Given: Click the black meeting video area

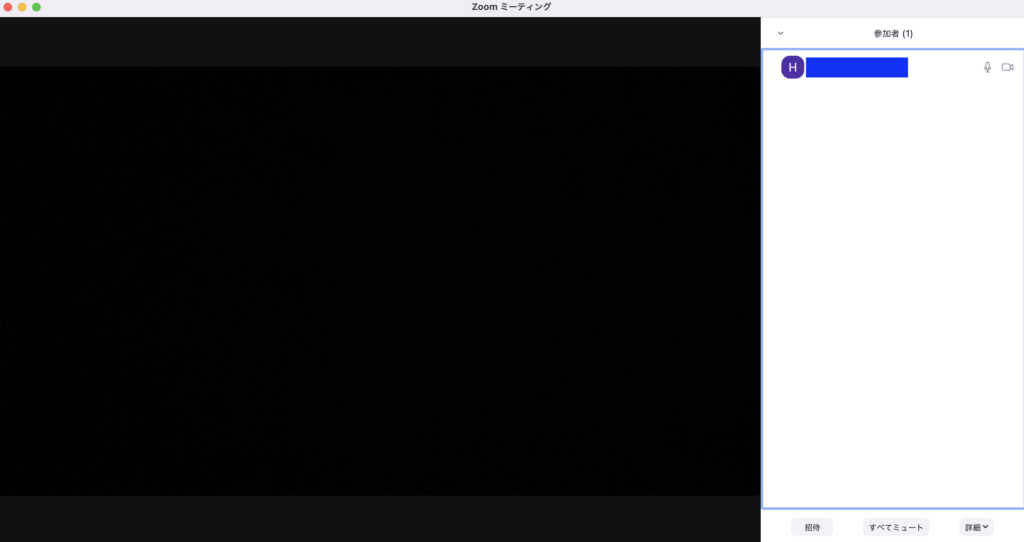Looking at the screenshot, I should coord(380,280).
